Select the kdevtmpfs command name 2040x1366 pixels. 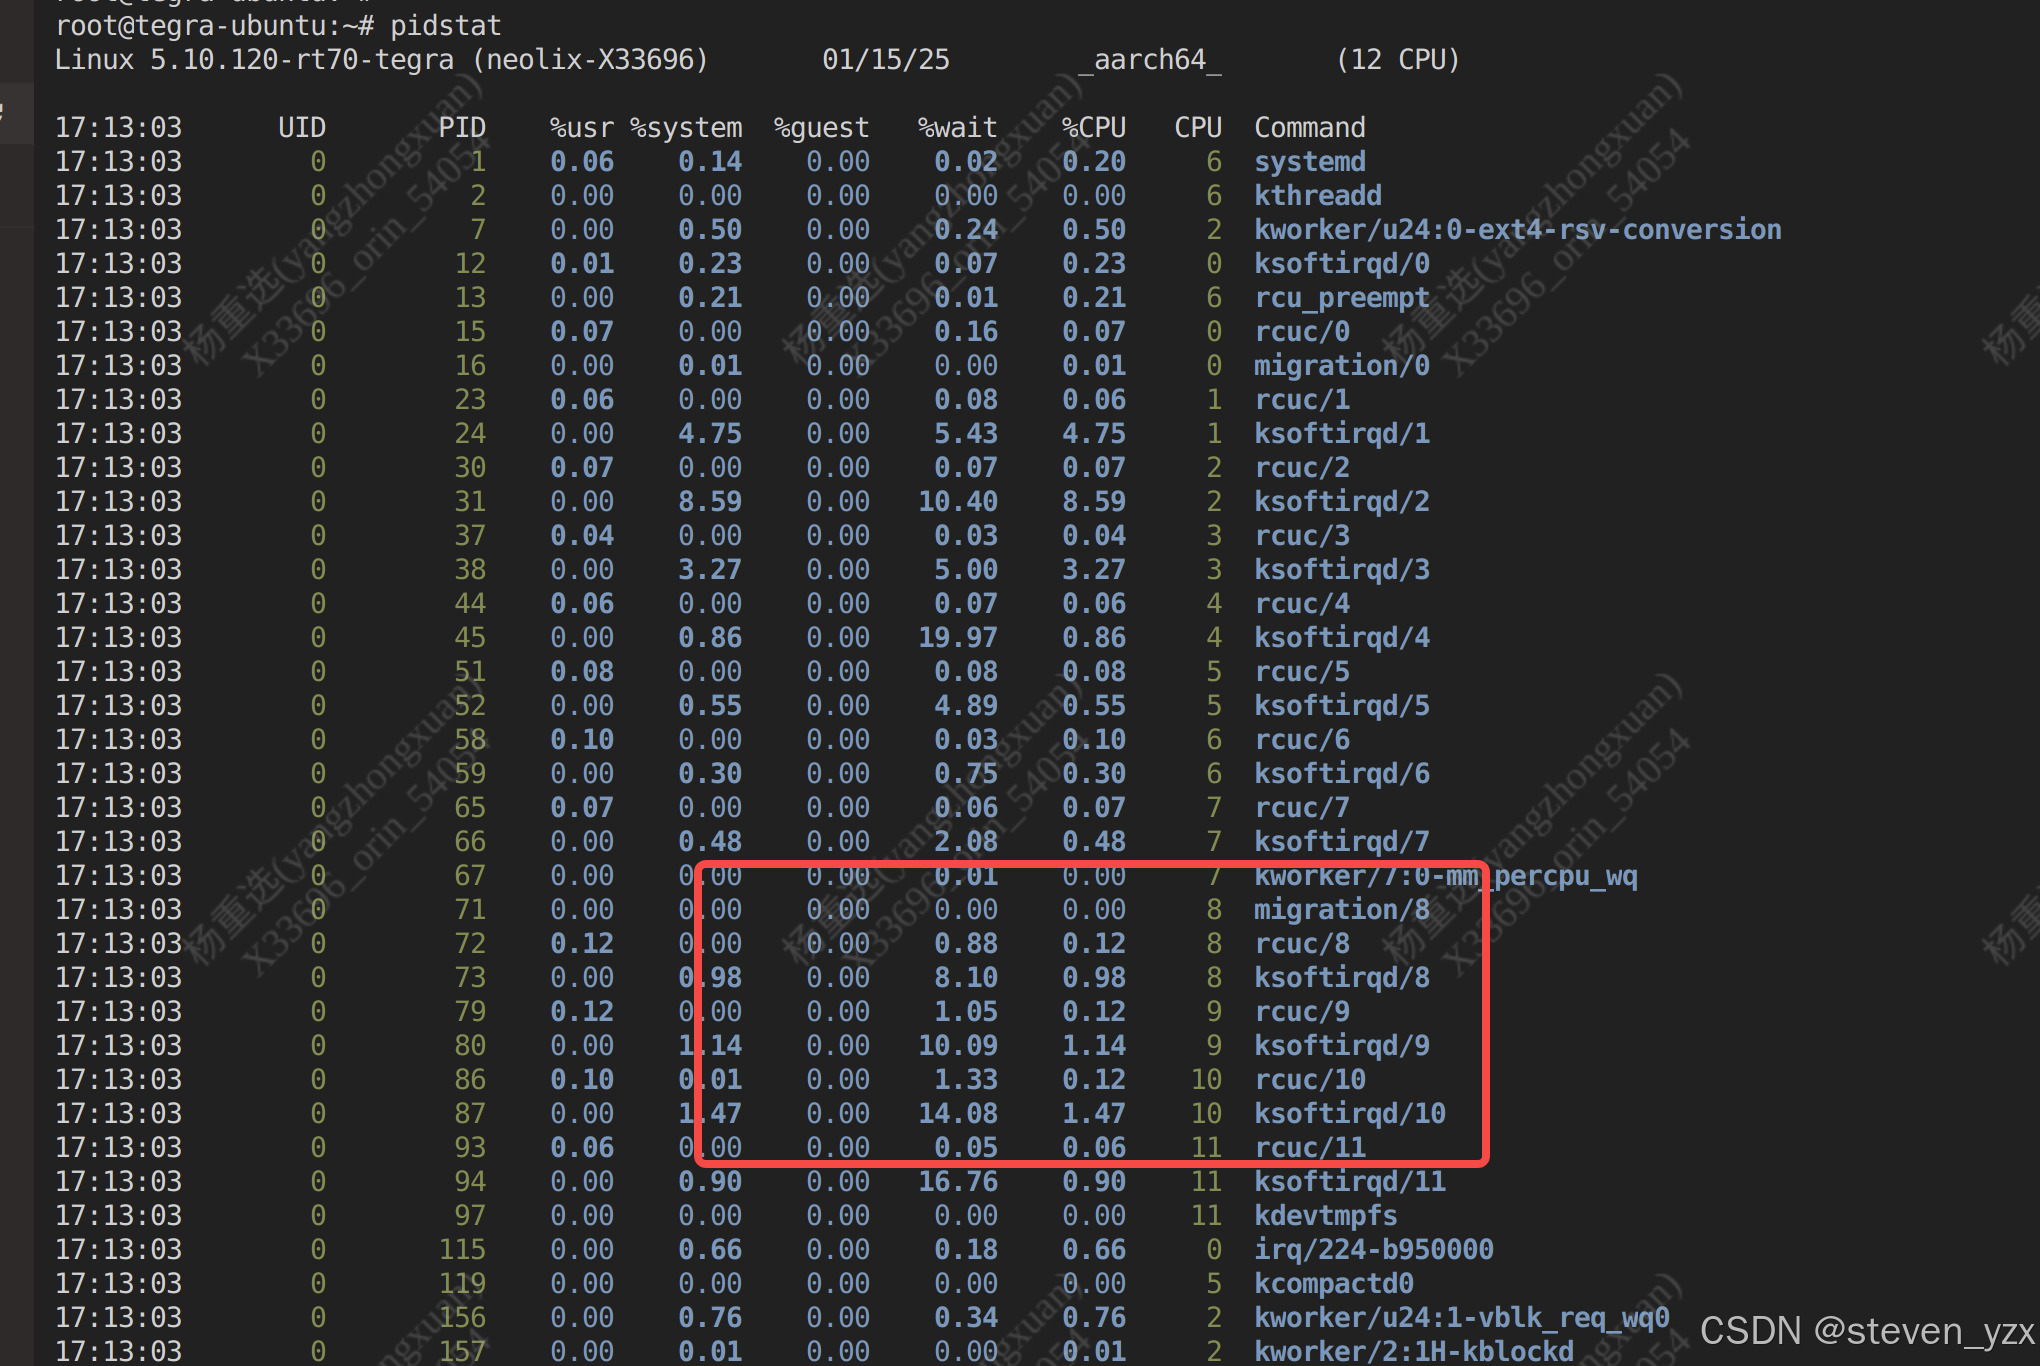(x=1325, y=1216)
